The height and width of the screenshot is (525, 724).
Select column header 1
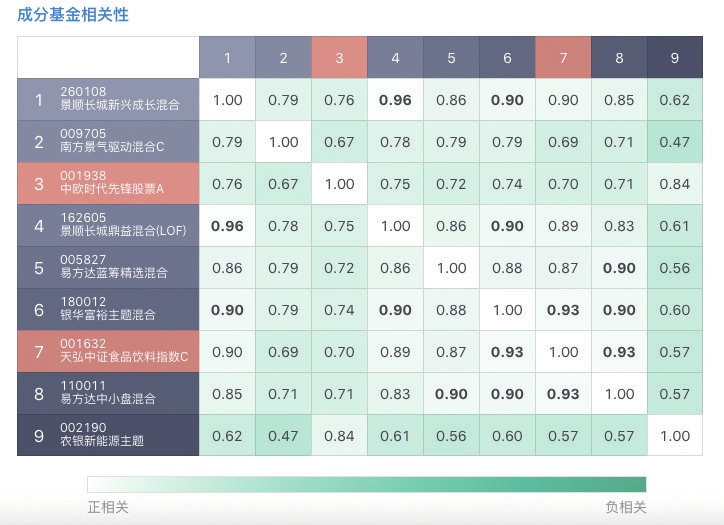(x=227, y=58)
